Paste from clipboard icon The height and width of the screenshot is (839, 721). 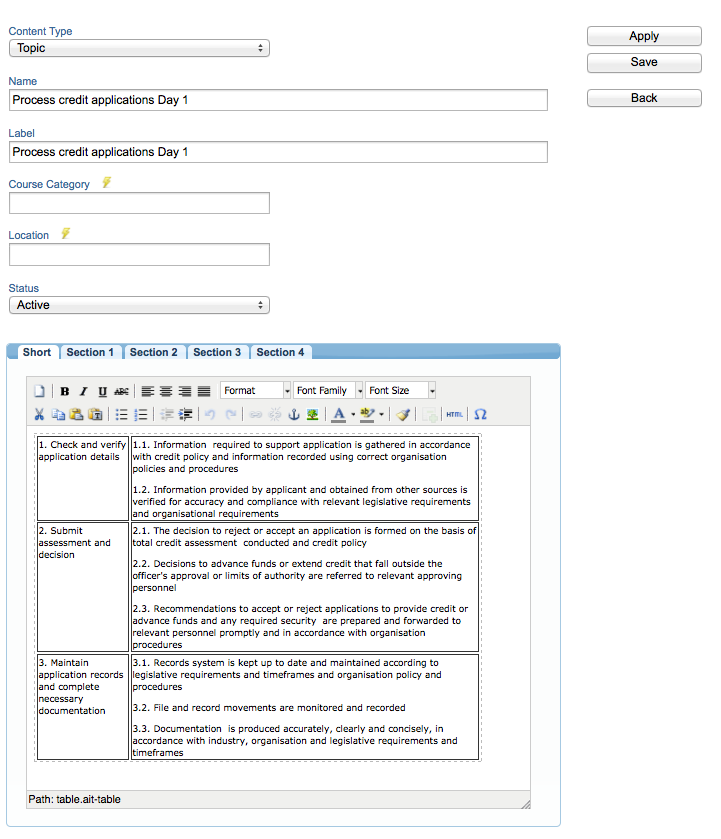click(77, 414)
